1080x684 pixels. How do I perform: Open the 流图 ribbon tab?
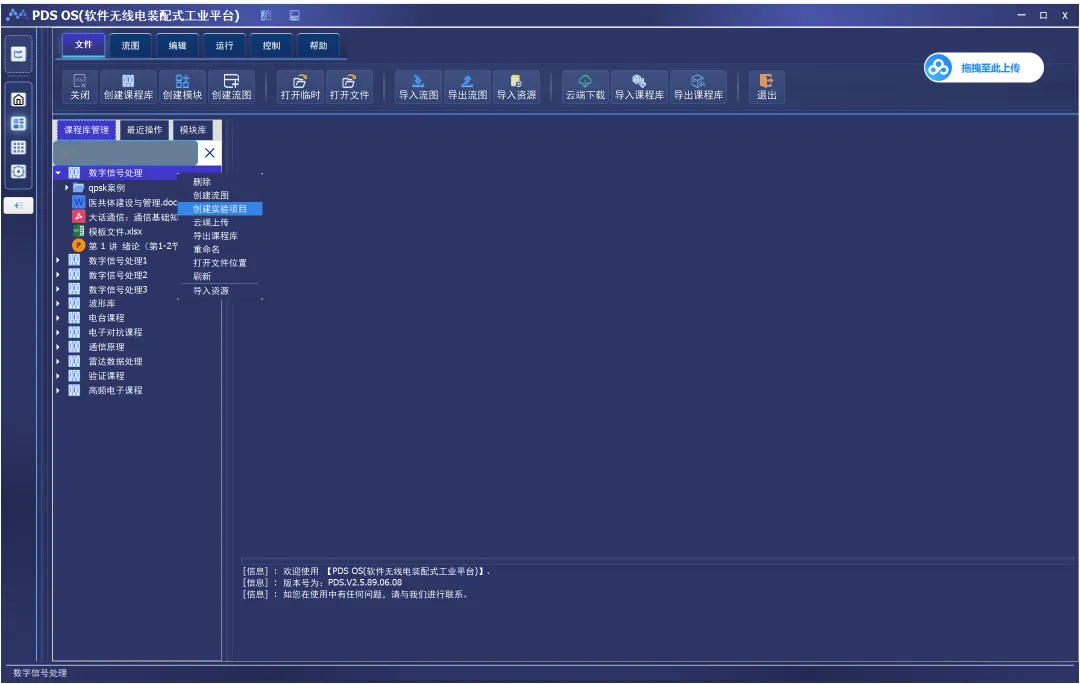[130, 45]
